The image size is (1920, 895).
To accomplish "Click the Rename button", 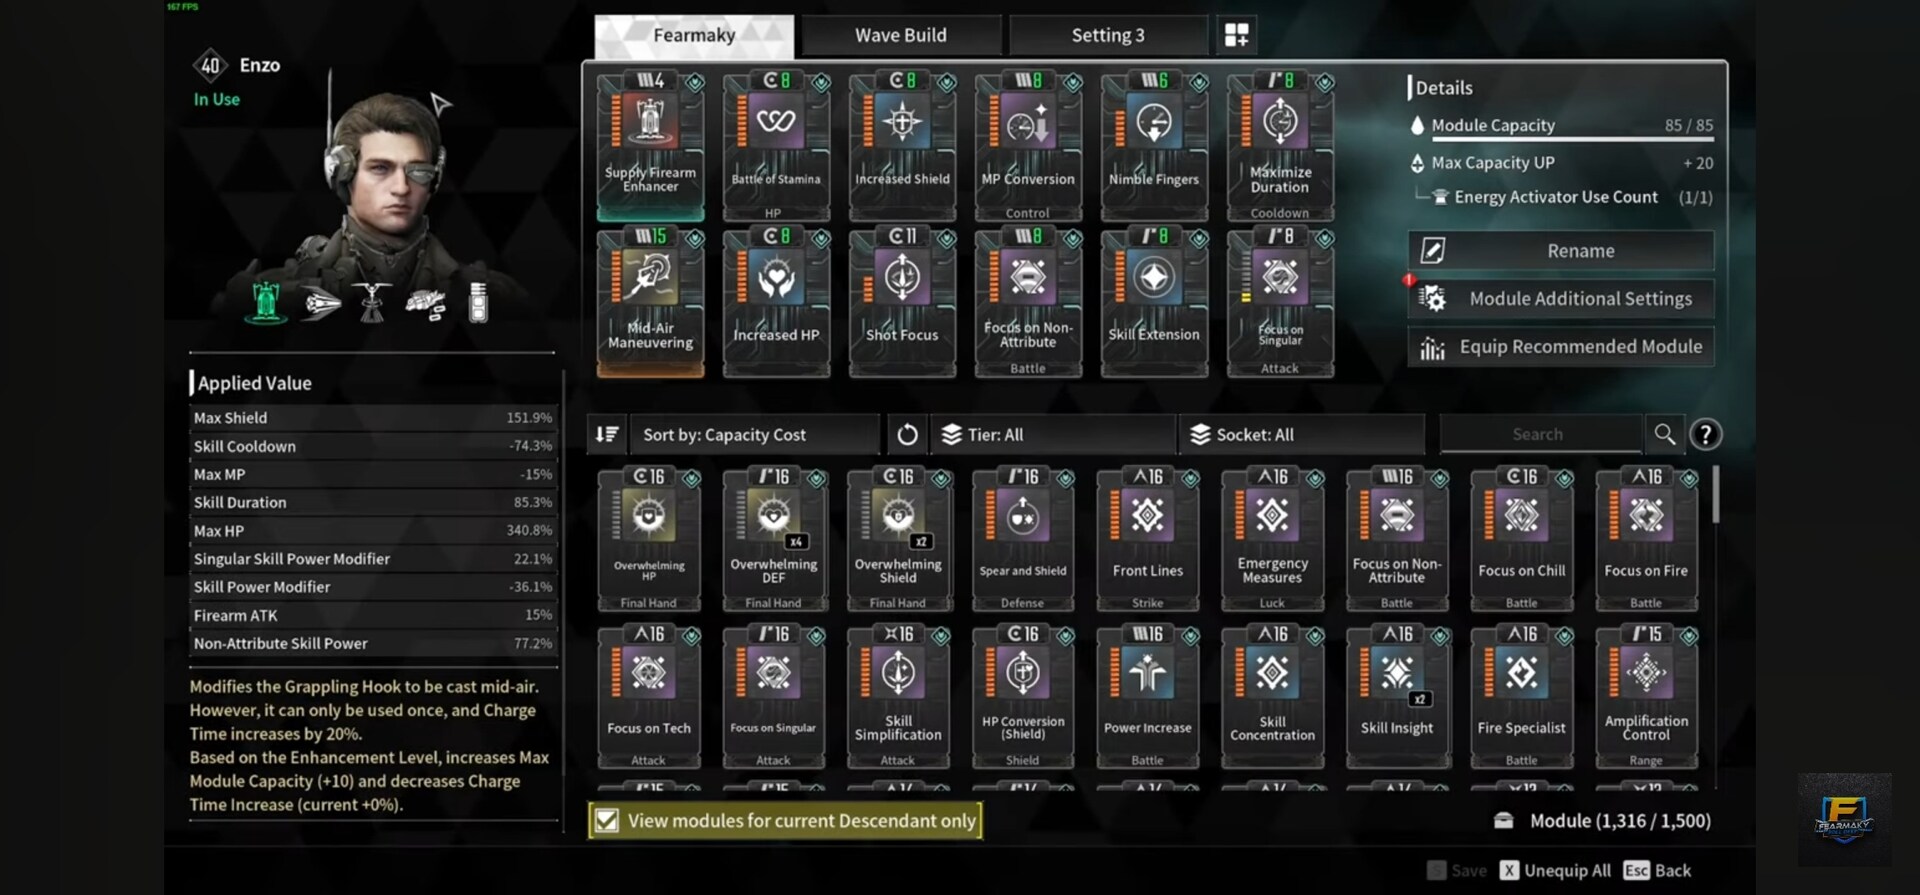I will pyautogui.click(x=1561, y=251).
